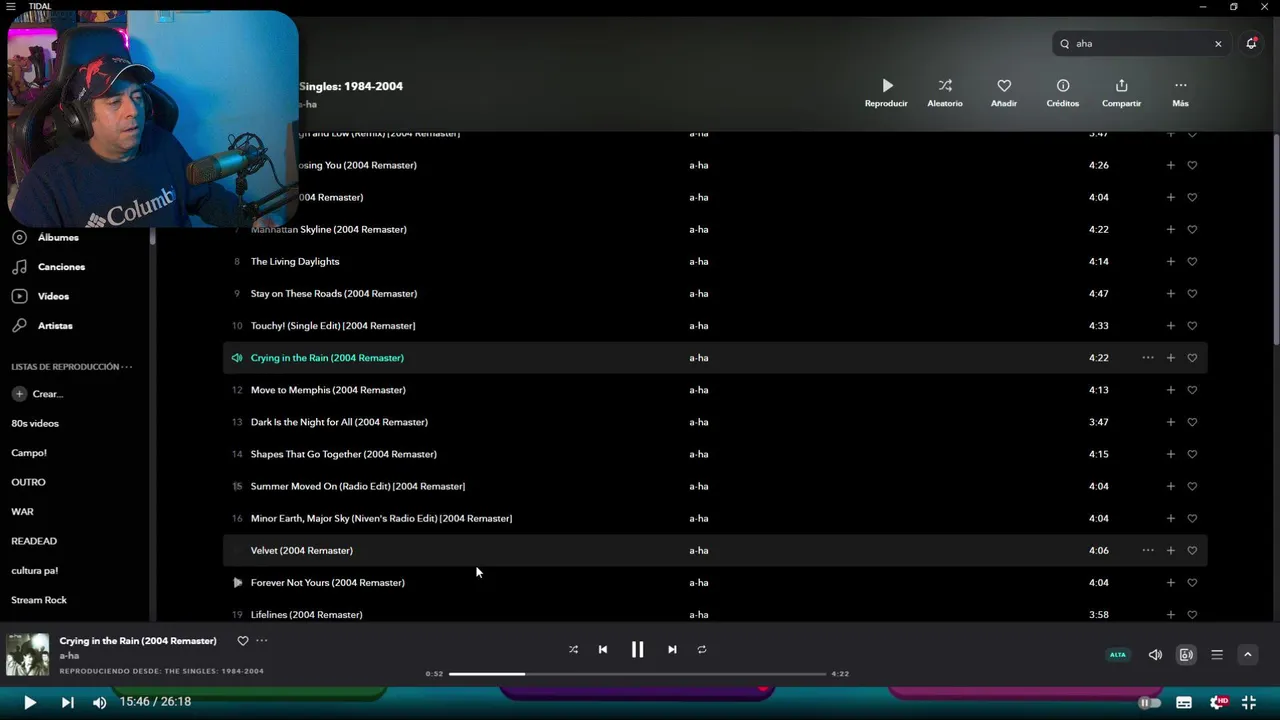
Task: Select 'Dark Is the Night for All' track
Action: (x=339, y=422)
